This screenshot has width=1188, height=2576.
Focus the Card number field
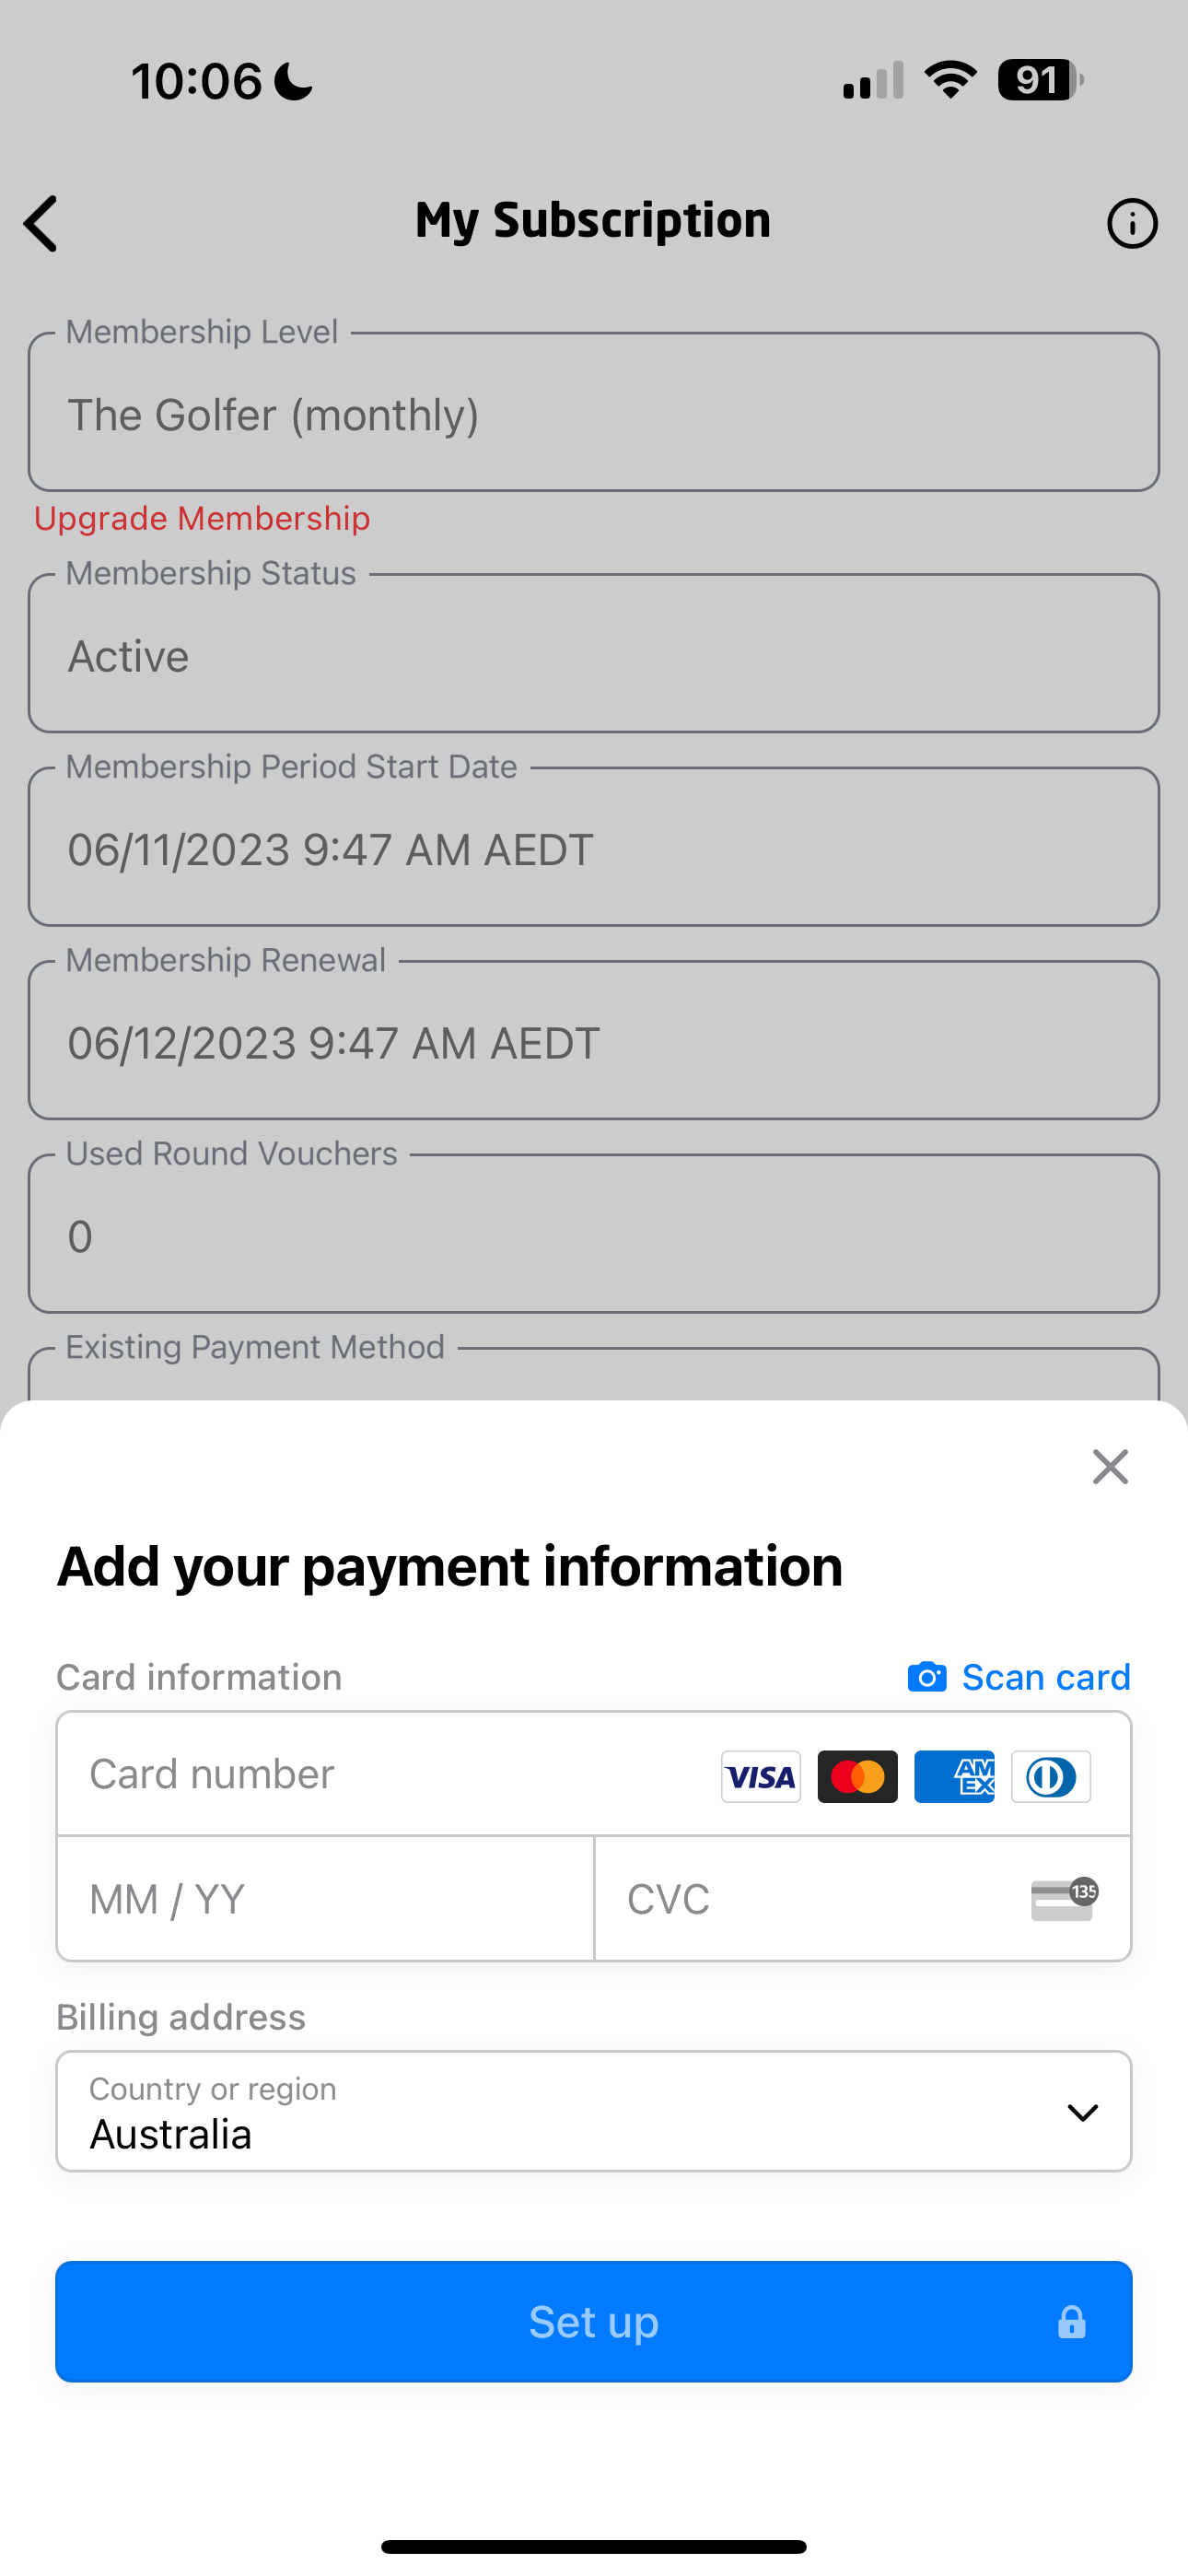(594, 1774)
